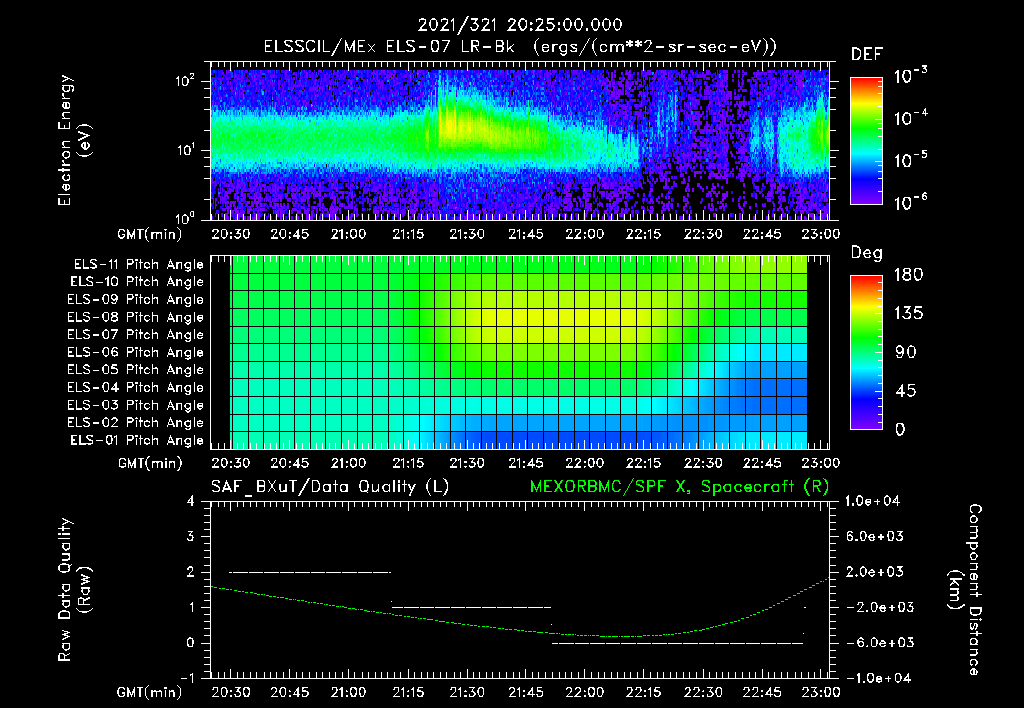The height and width of the screenshot is (708, 1024).
Task: Click the GMT(min) label under the spectrogram
Action: point(150,234)
